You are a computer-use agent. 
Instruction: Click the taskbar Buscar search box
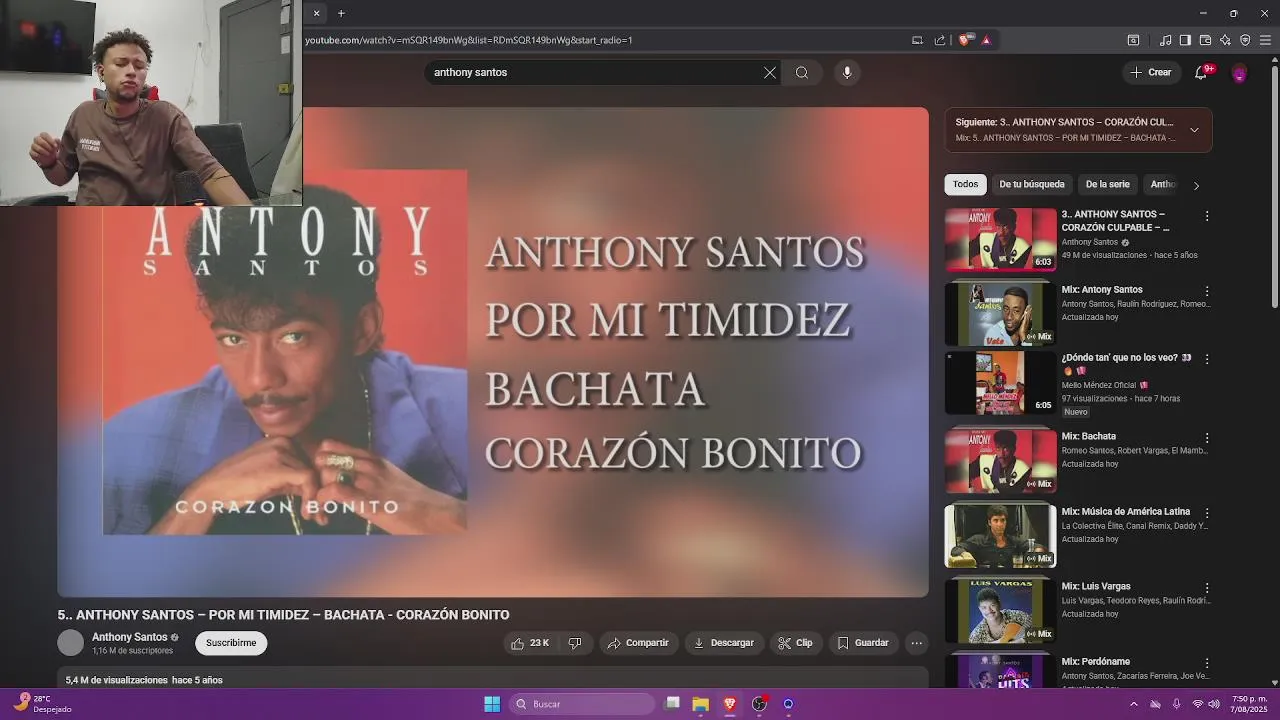583,704
